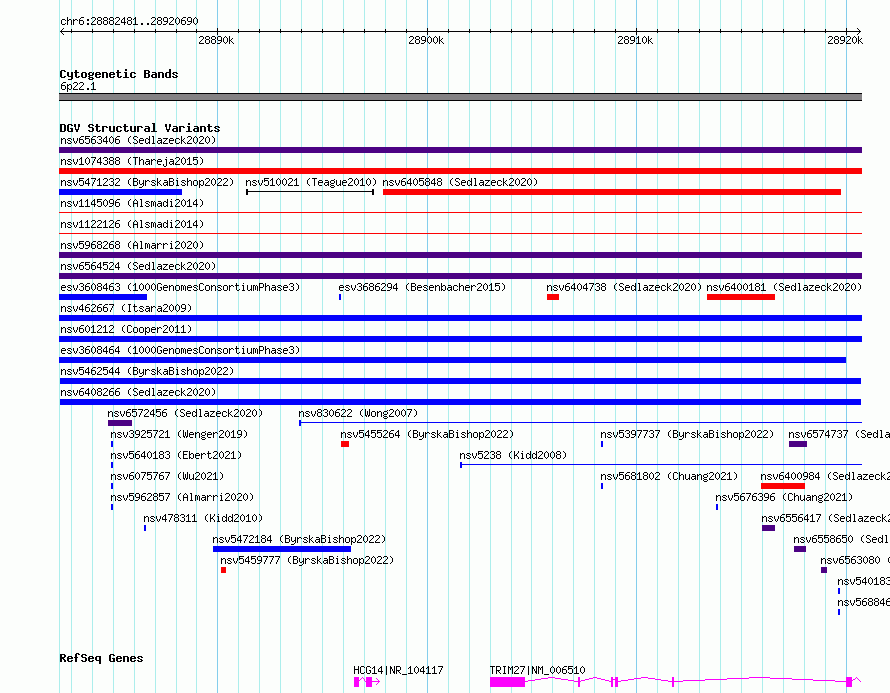Click the HCG14|NR_104117 gene label

(398, 670)
